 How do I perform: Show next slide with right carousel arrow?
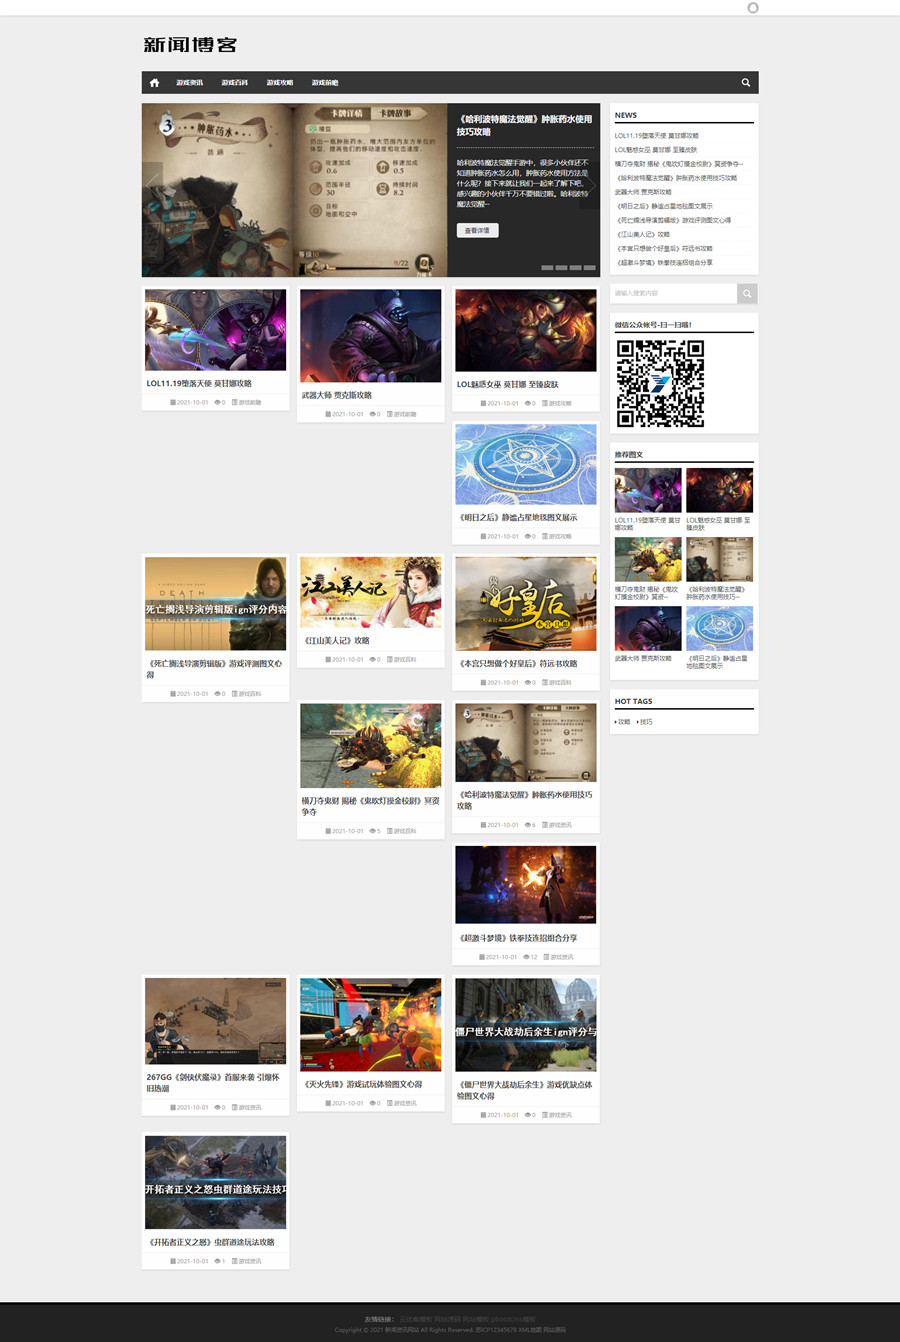click(x=590, y=186)
